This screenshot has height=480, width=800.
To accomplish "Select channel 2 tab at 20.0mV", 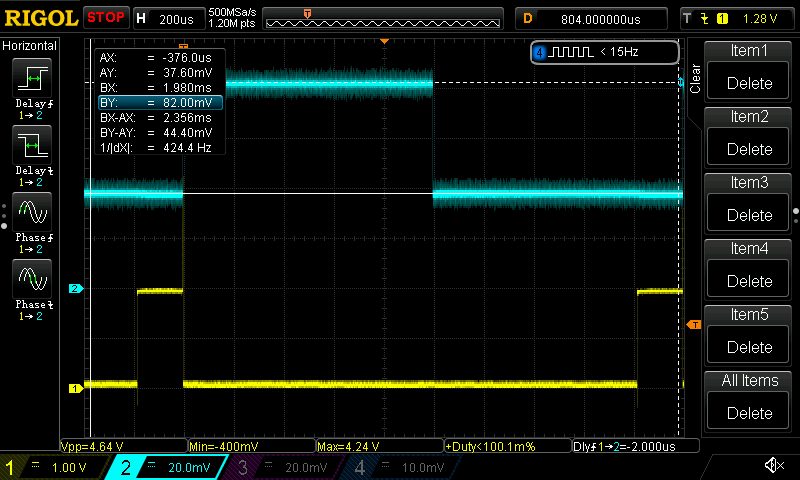I will coord(167,467).
